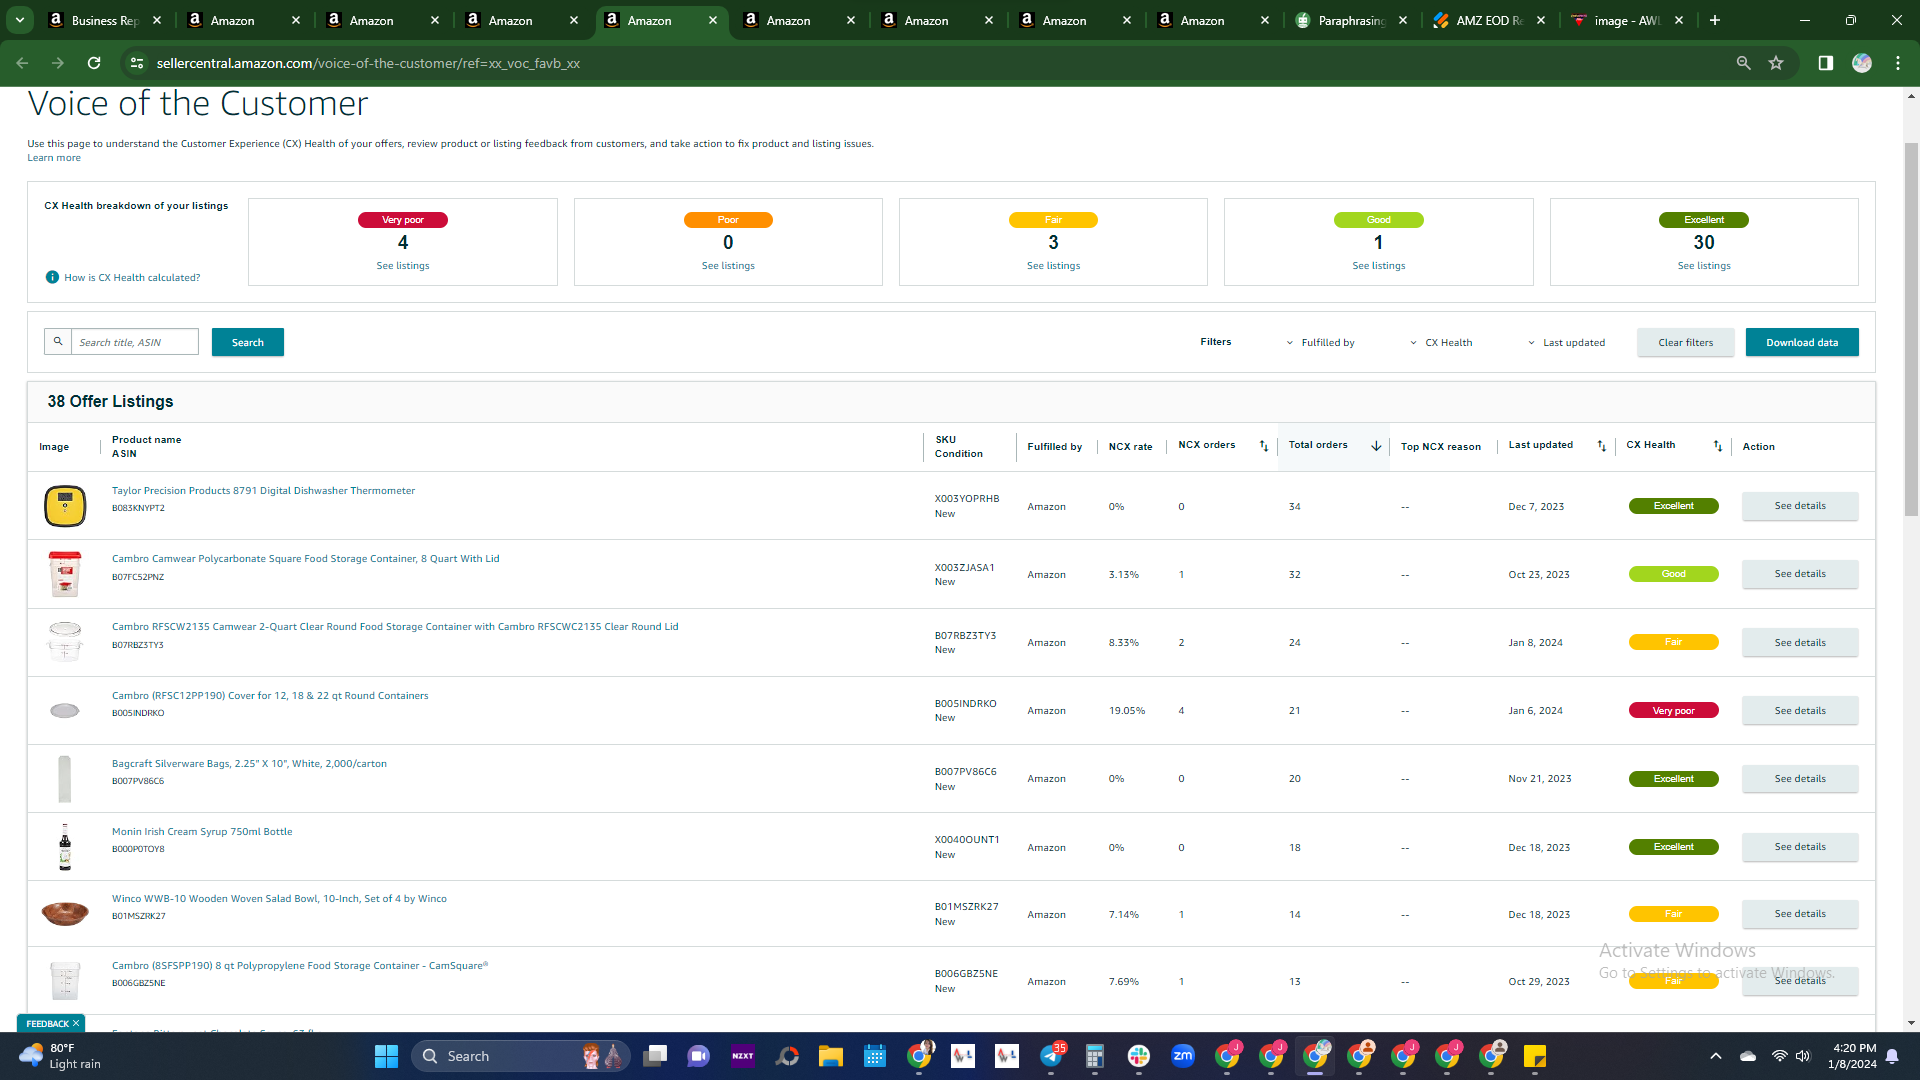Close the FEEDBACK tab's x icon
1920x1080 pixels.
76,1023
